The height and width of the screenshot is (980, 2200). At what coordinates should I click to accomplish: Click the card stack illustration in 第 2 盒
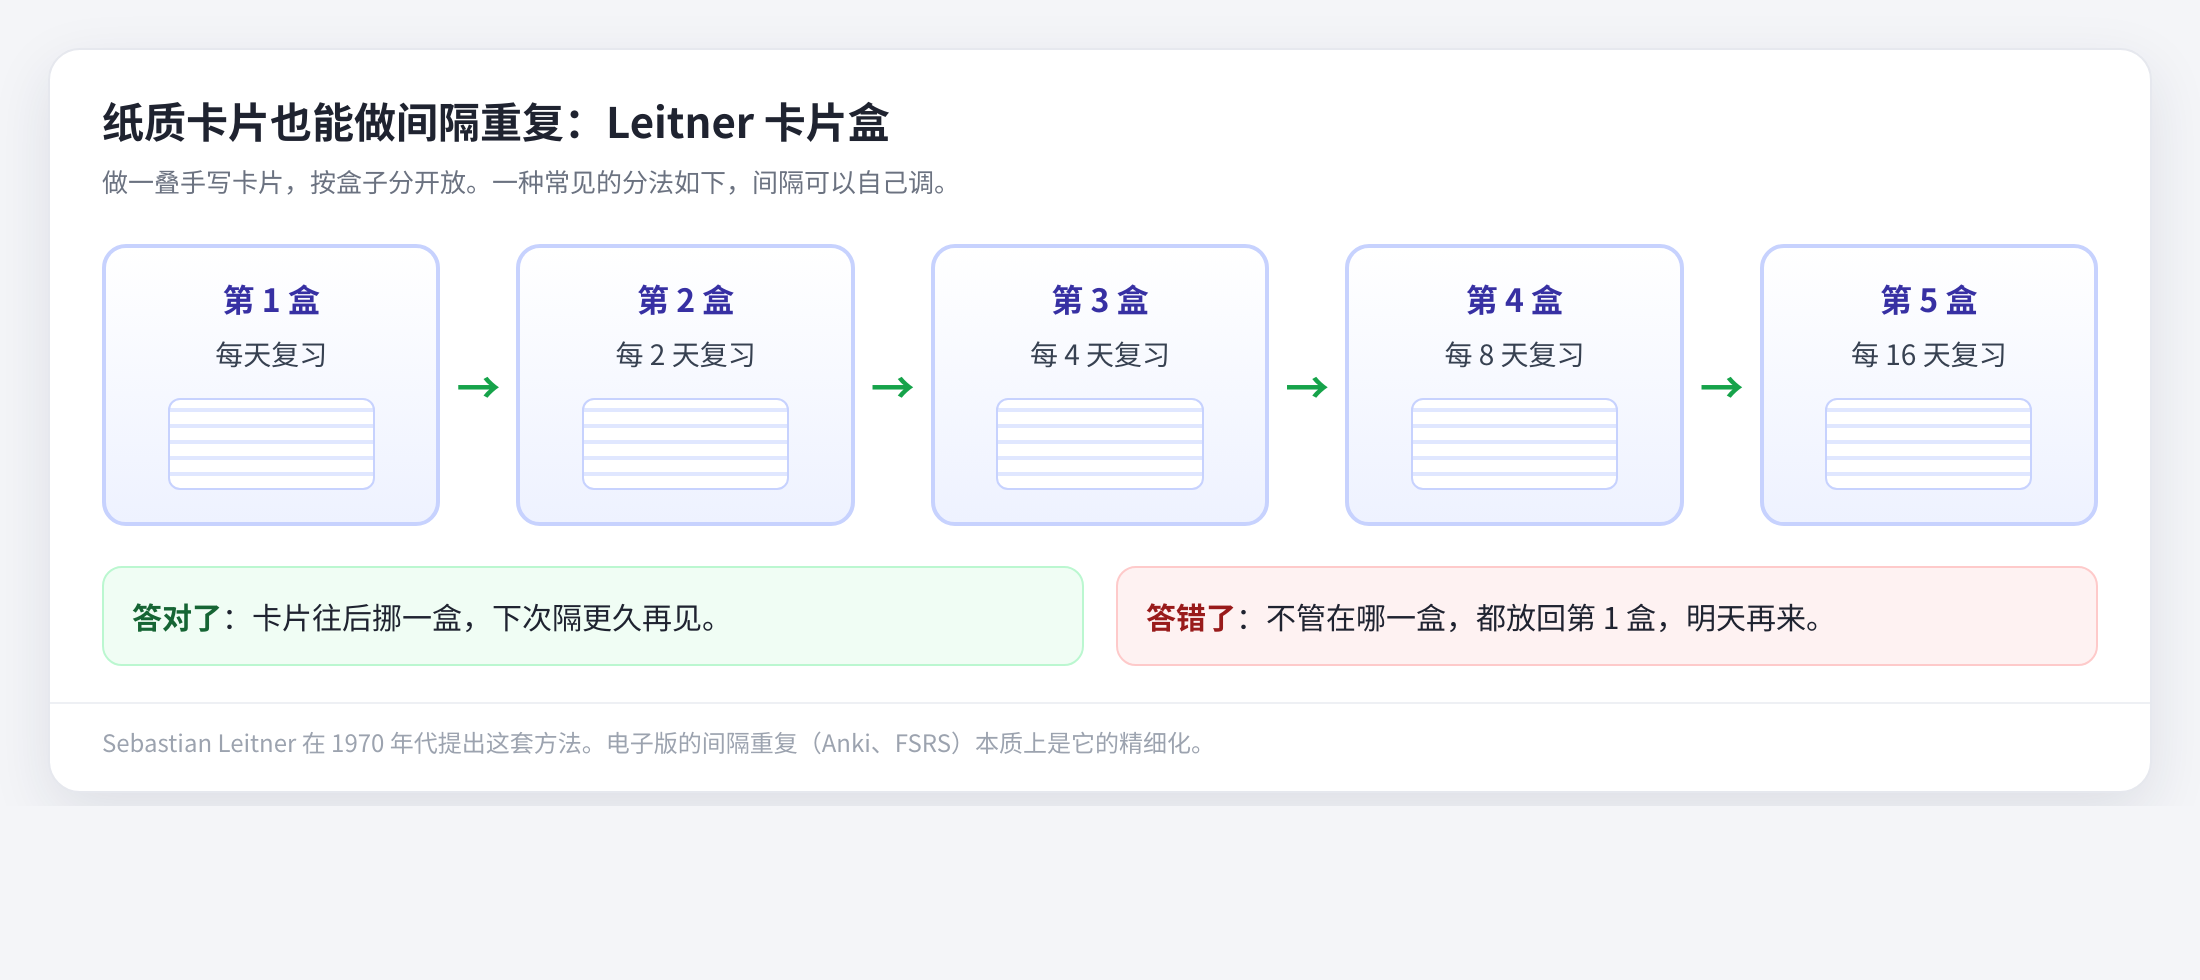coord(685,444)
